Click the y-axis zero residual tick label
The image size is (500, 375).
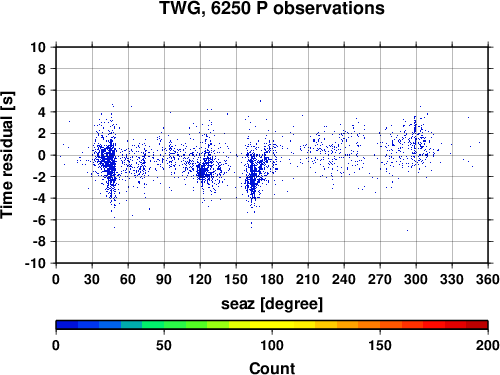click(x=42, y=155)
